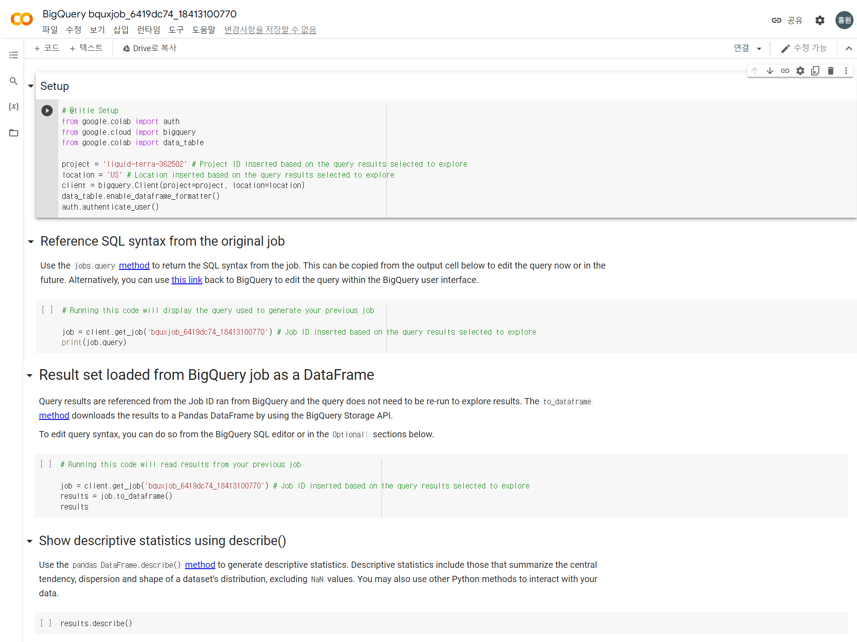Copy the link to the cell icon

point(785,70)
